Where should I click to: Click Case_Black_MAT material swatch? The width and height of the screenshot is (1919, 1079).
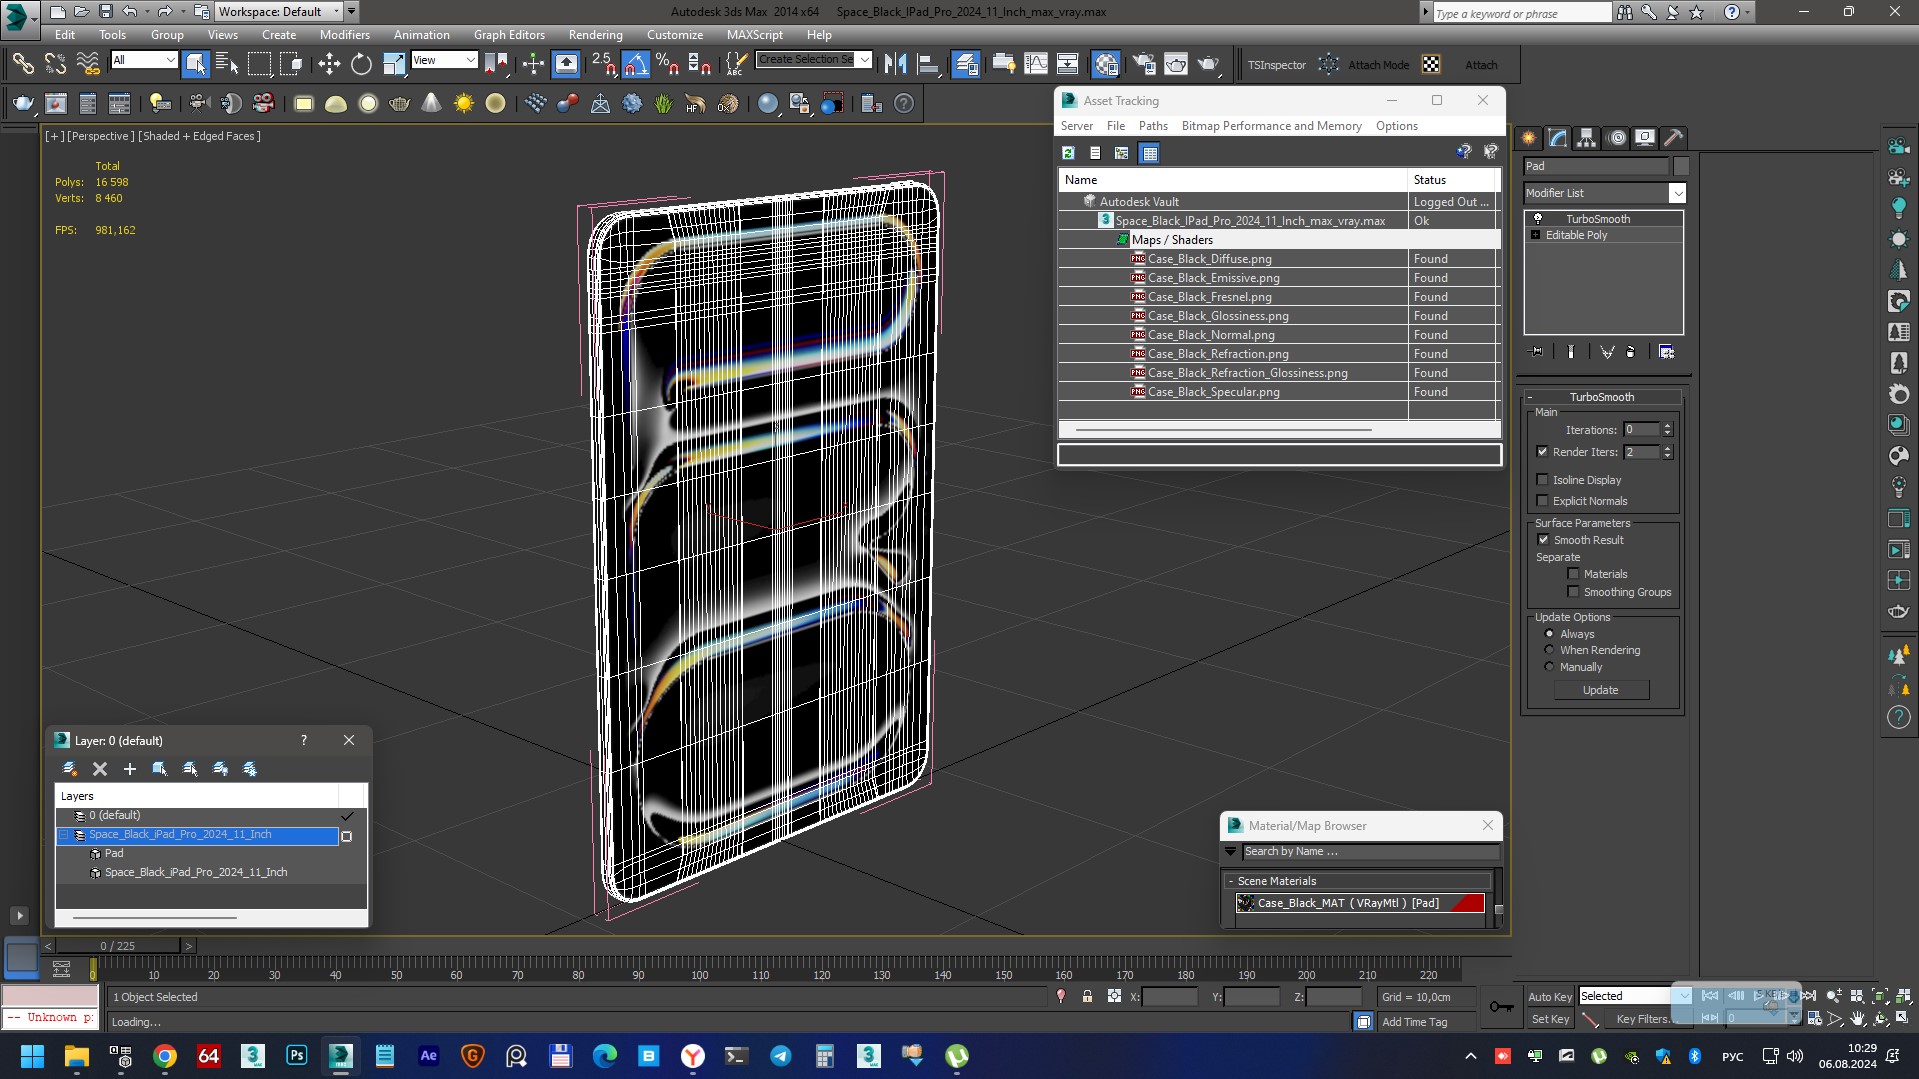point(1245,903)
